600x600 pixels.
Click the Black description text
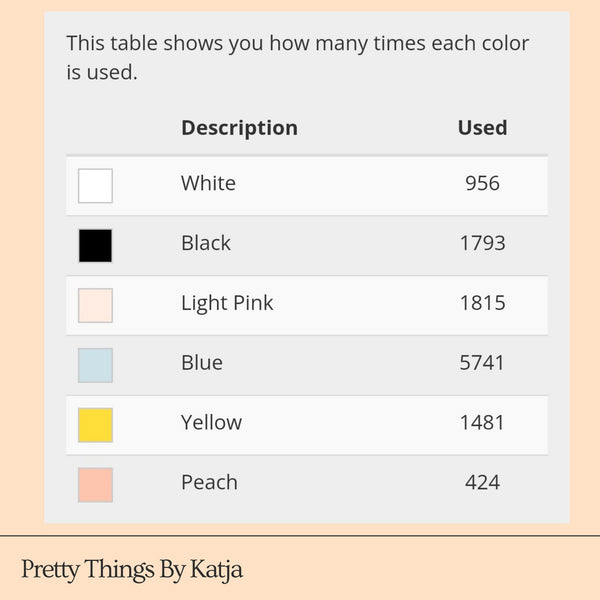(x=206, y=243)
